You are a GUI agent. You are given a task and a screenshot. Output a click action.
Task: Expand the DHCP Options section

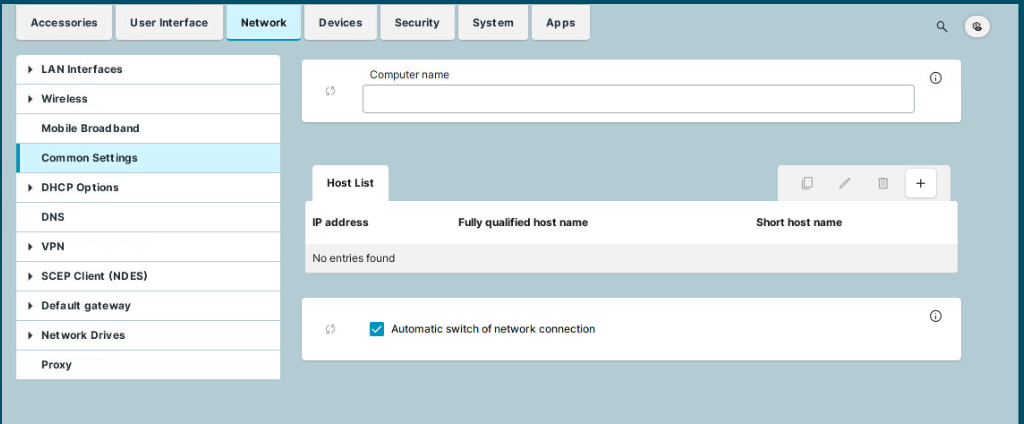[x=30, y=188]
